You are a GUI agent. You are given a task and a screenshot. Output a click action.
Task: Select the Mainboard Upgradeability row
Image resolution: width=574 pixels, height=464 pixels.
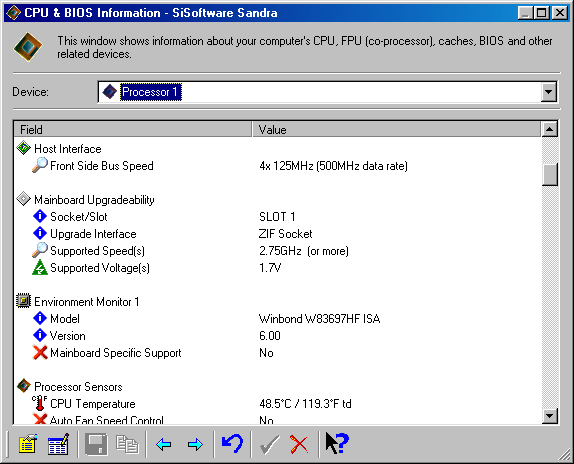click(x=277, y=199)
